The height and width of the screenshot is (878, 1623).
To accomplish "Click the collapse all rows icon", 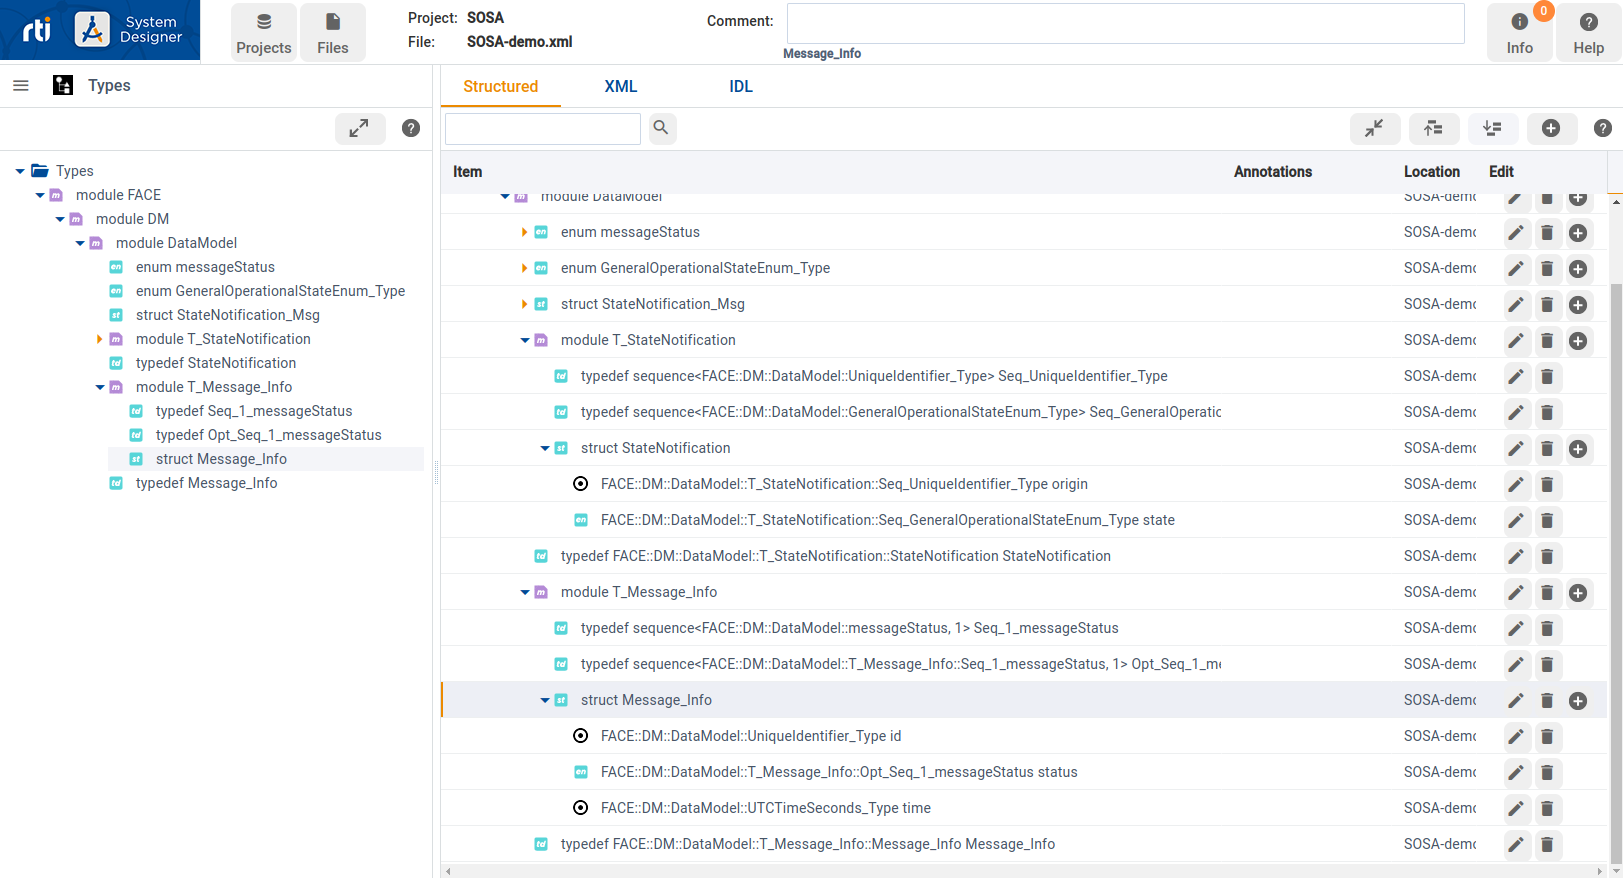I will (1434, 128).
